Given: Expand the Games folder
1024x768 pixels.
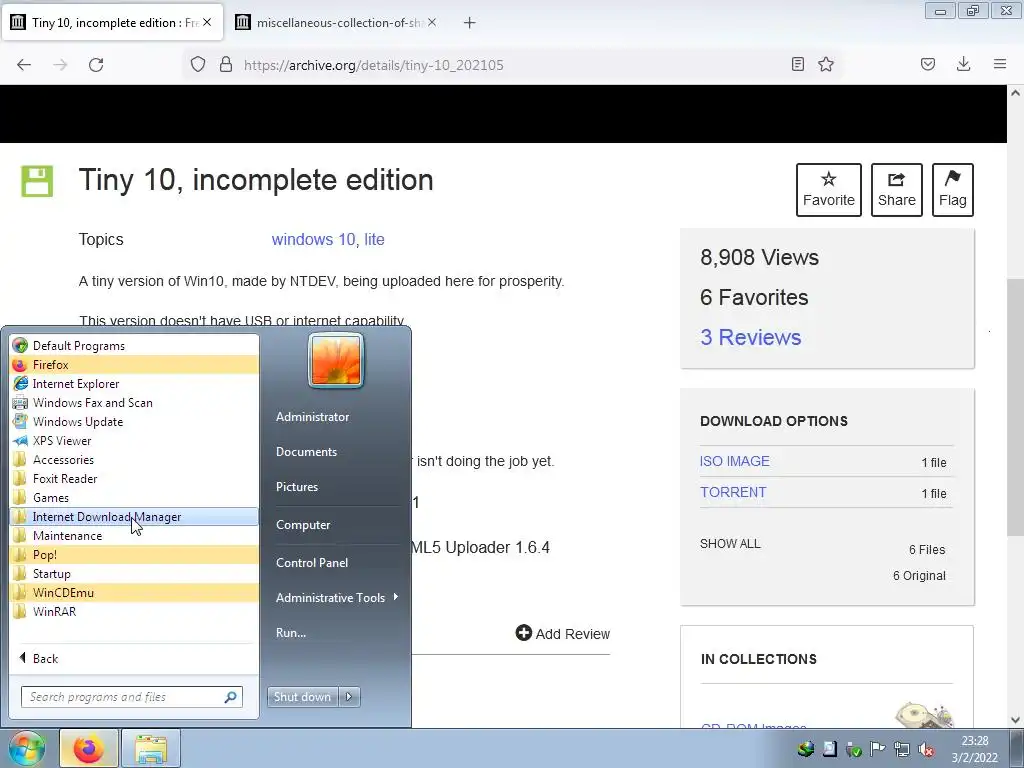Looking at the screenshot, I should point(134,497).
